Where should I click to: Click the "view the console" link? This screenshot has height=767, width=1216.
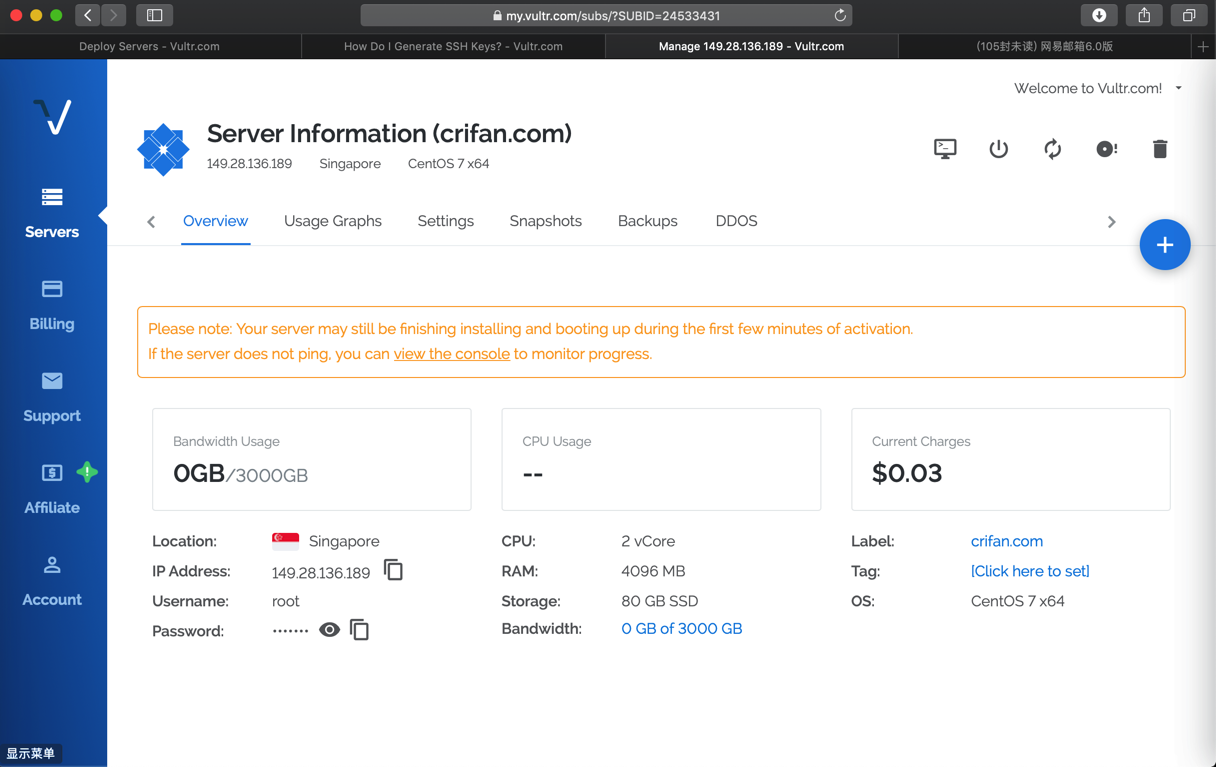point(452,354)
